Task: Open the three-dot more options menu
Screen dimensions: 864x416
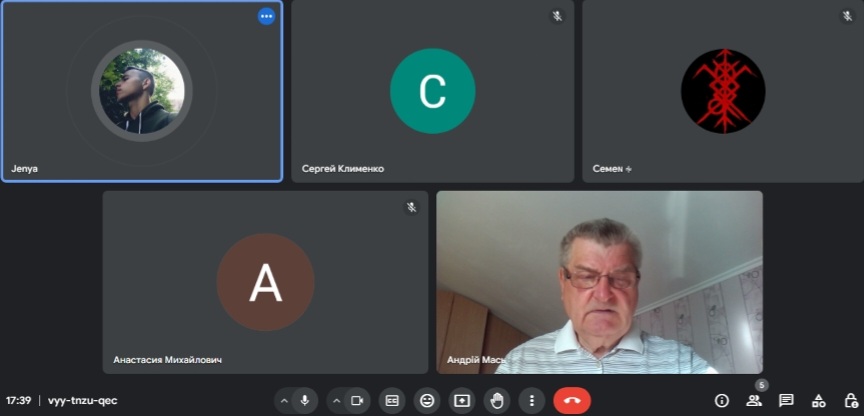Action: [531, 401]
